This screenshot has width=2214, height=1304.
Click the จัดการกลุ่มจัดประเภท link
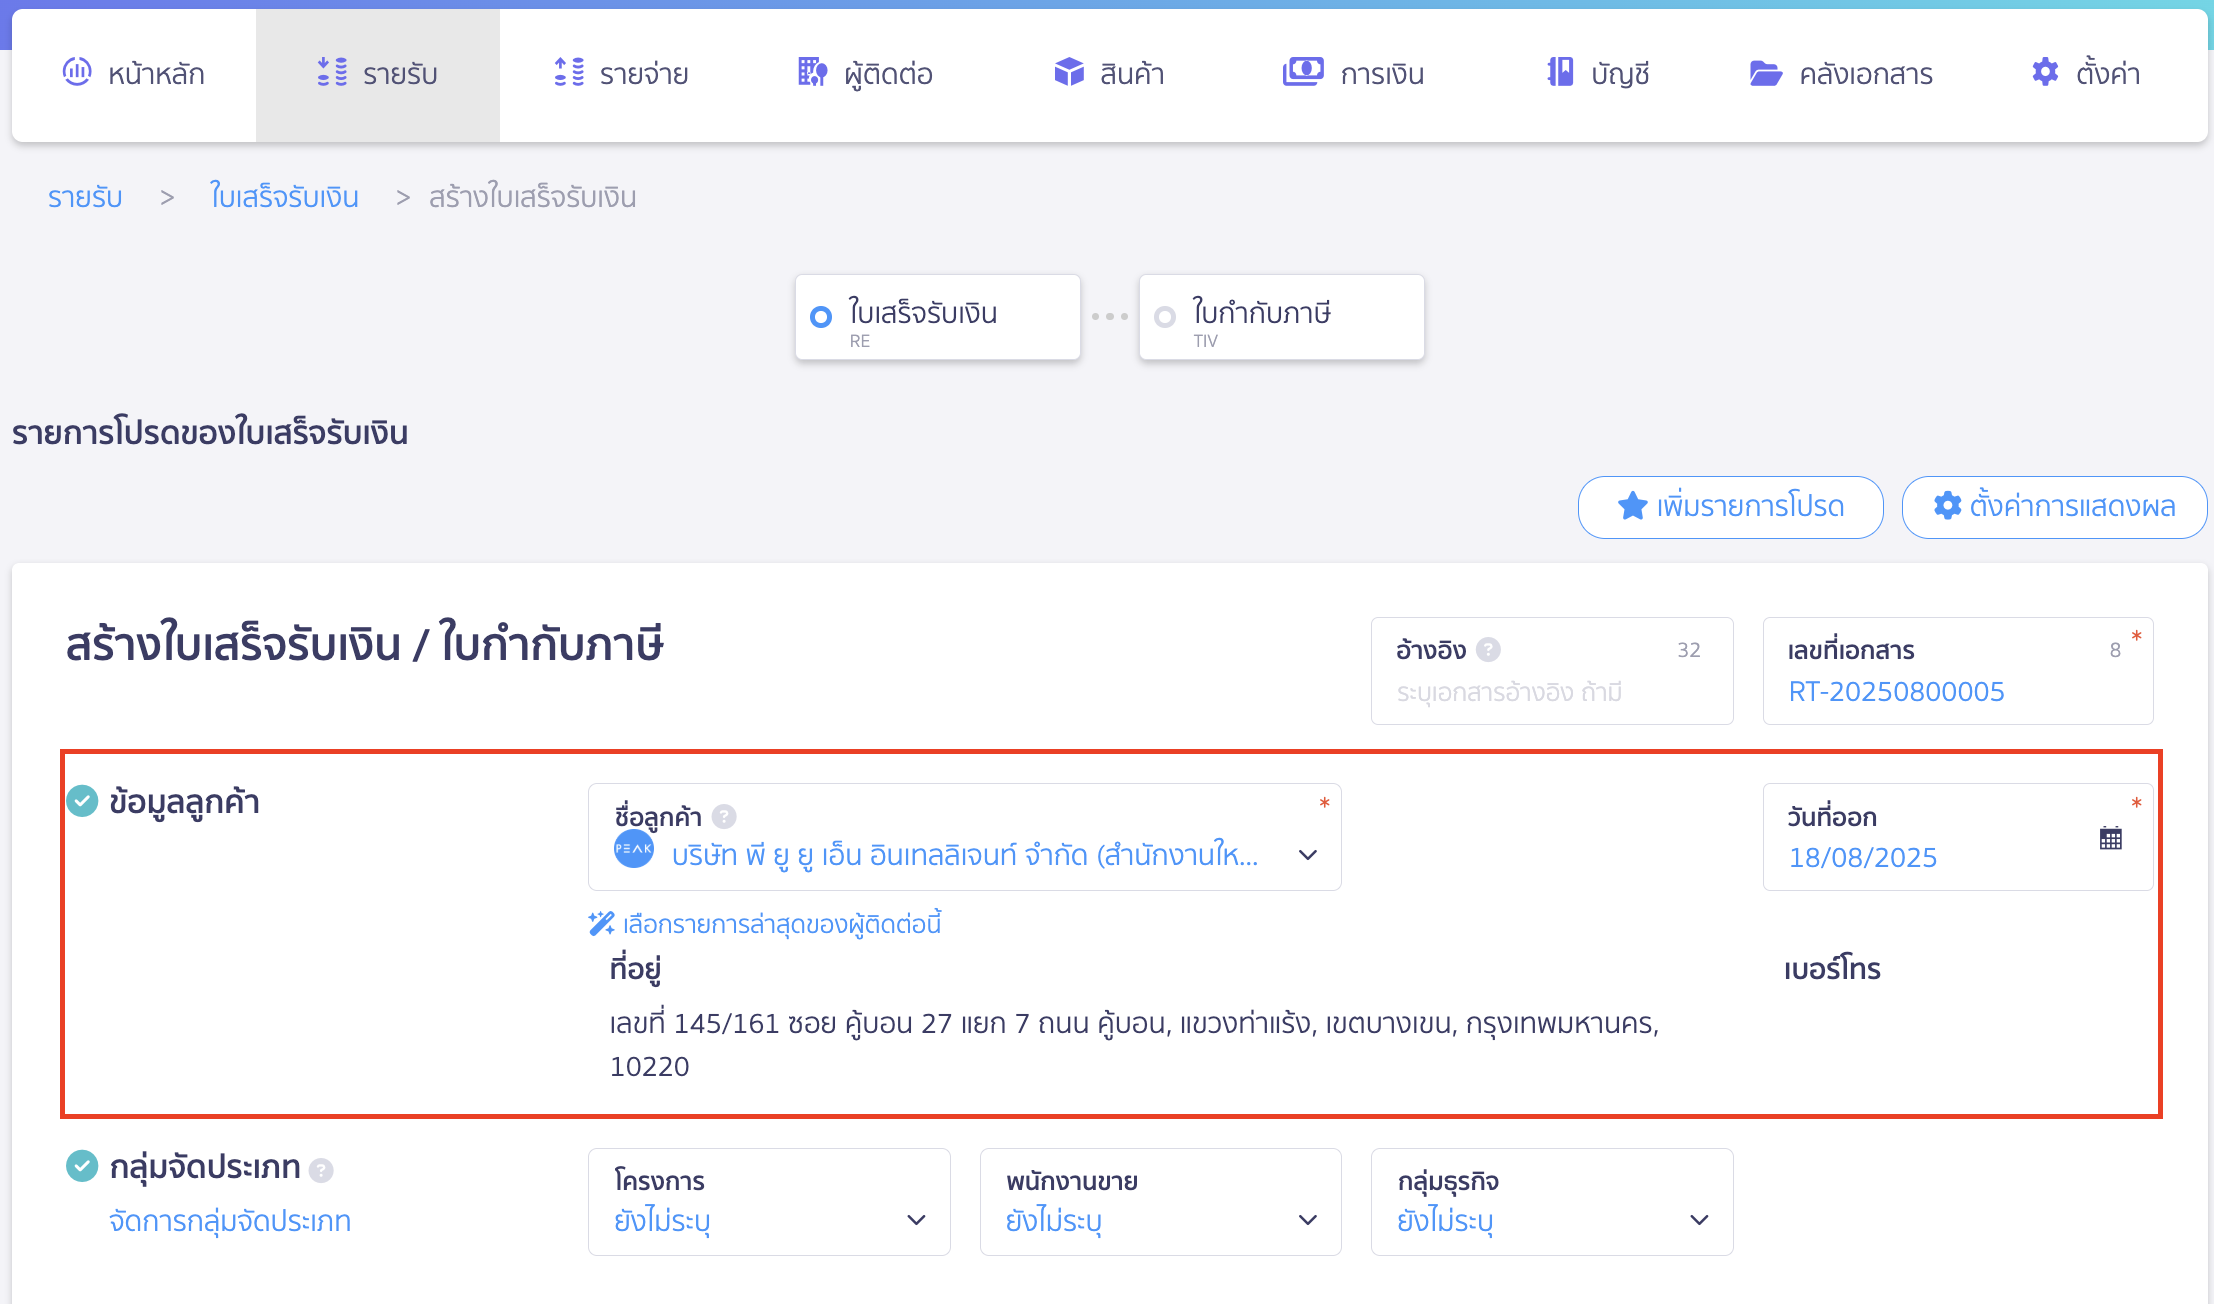point(230,1221)
